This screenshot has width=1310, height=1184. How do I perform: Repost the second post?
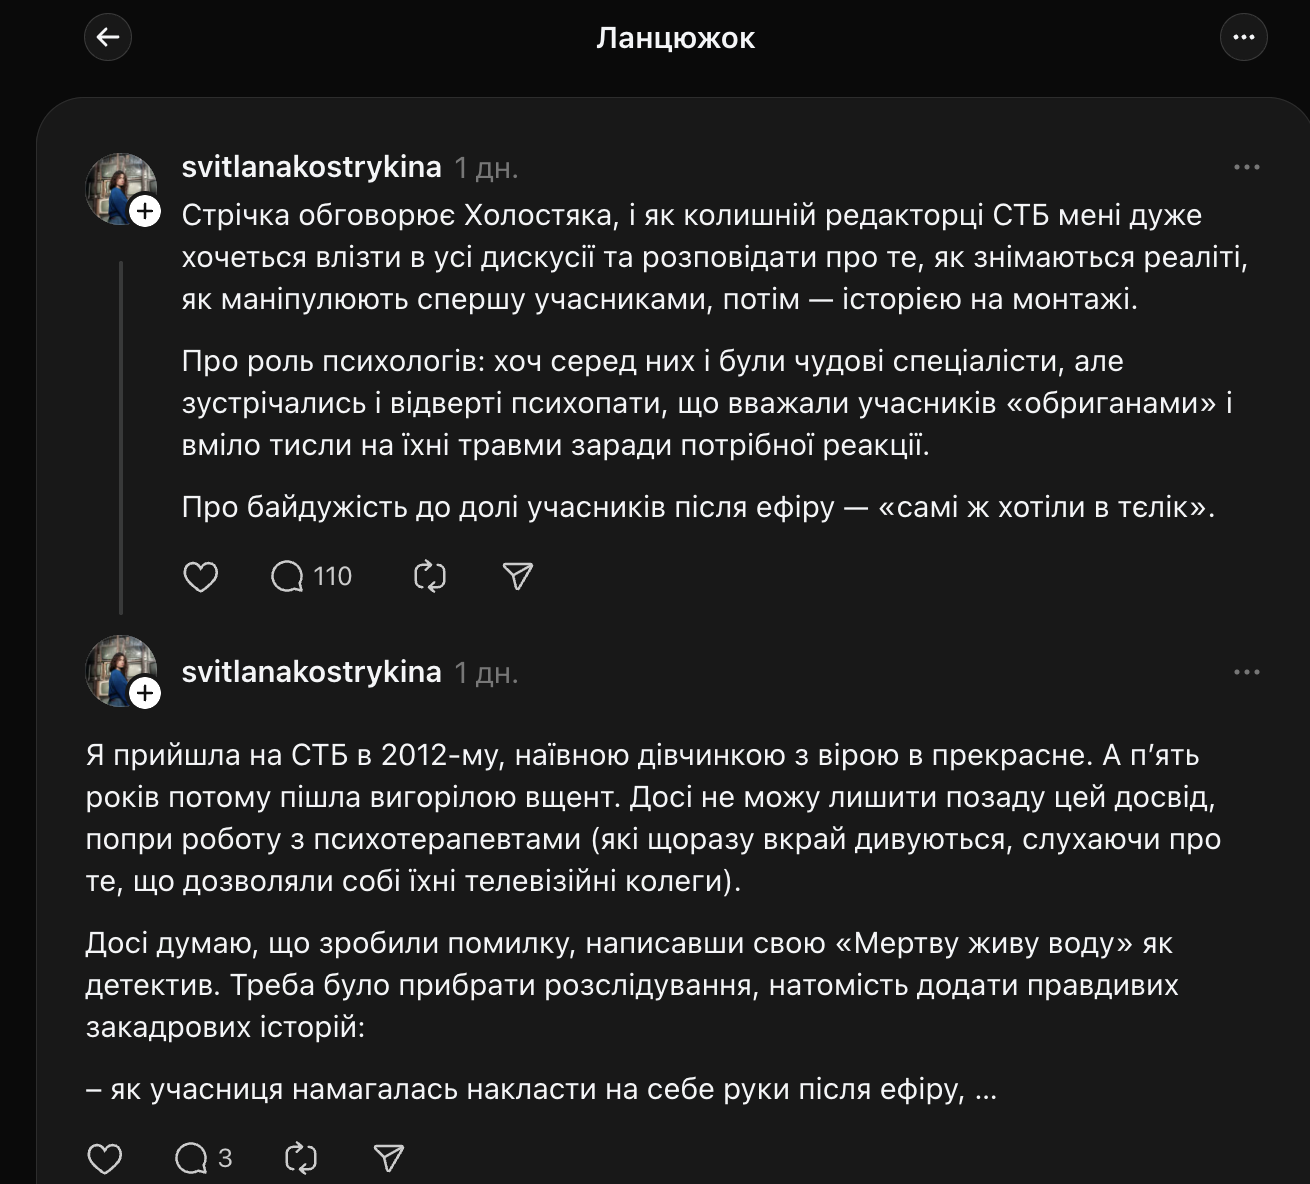[x=302, y=1158]
